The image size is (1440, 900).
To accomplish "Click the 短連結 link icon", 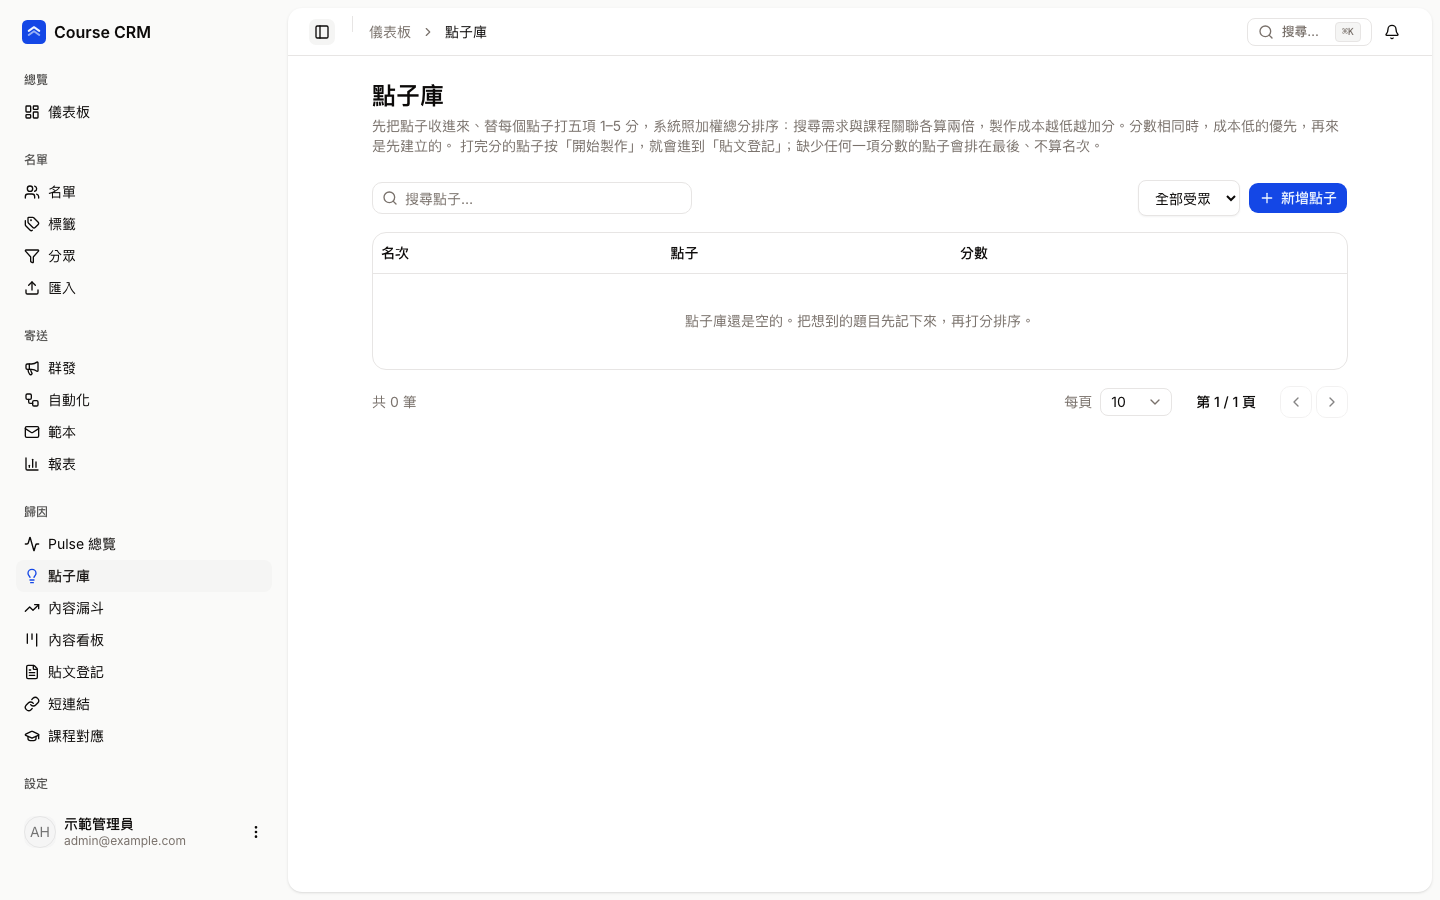I will pyautogui.click(x=32, y=704).
